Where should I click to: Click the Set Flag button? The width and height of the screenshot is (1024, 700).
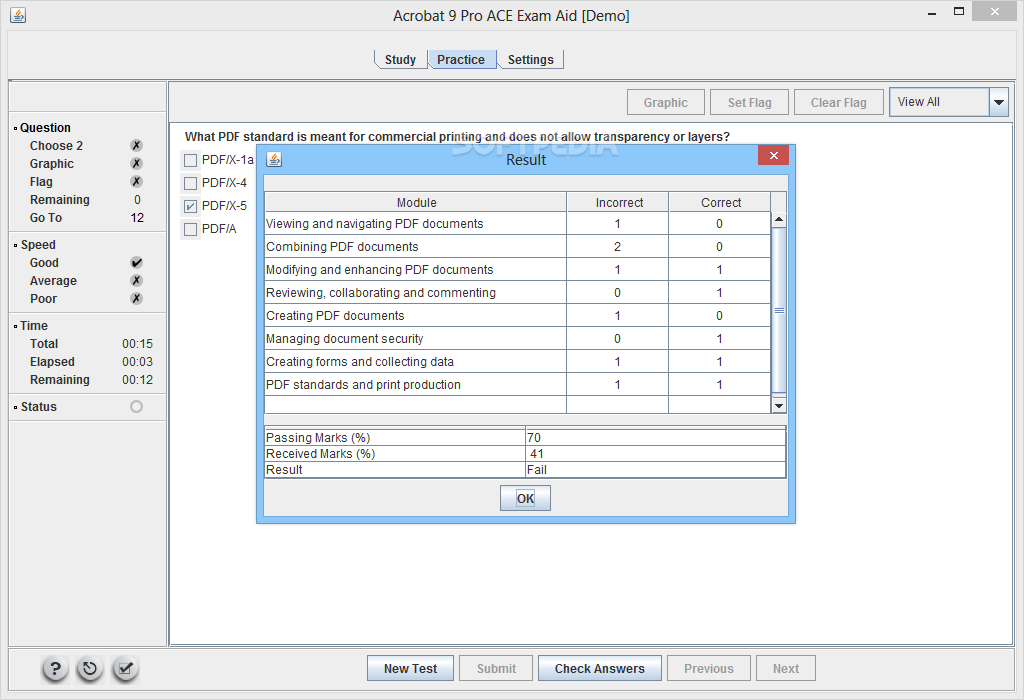tap(750, 103)
